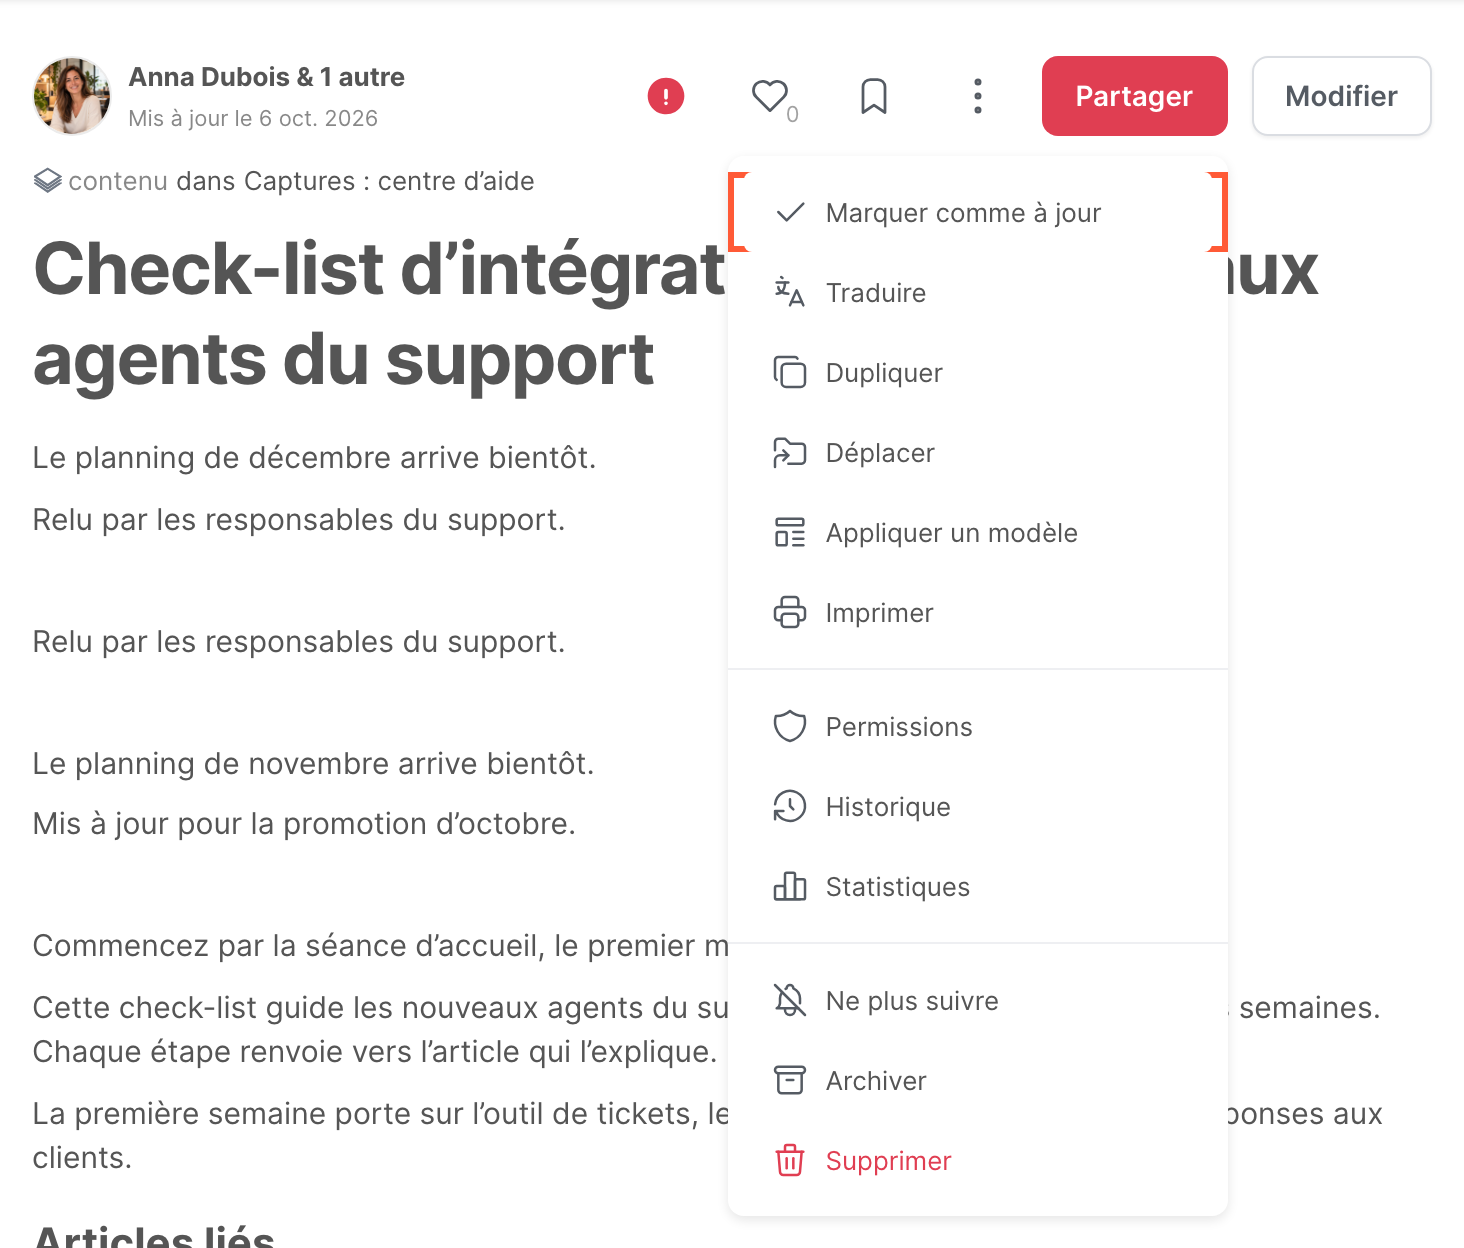Select Marquer comme à jour
The image size is (1464, 1248).
tap(978, 213)
